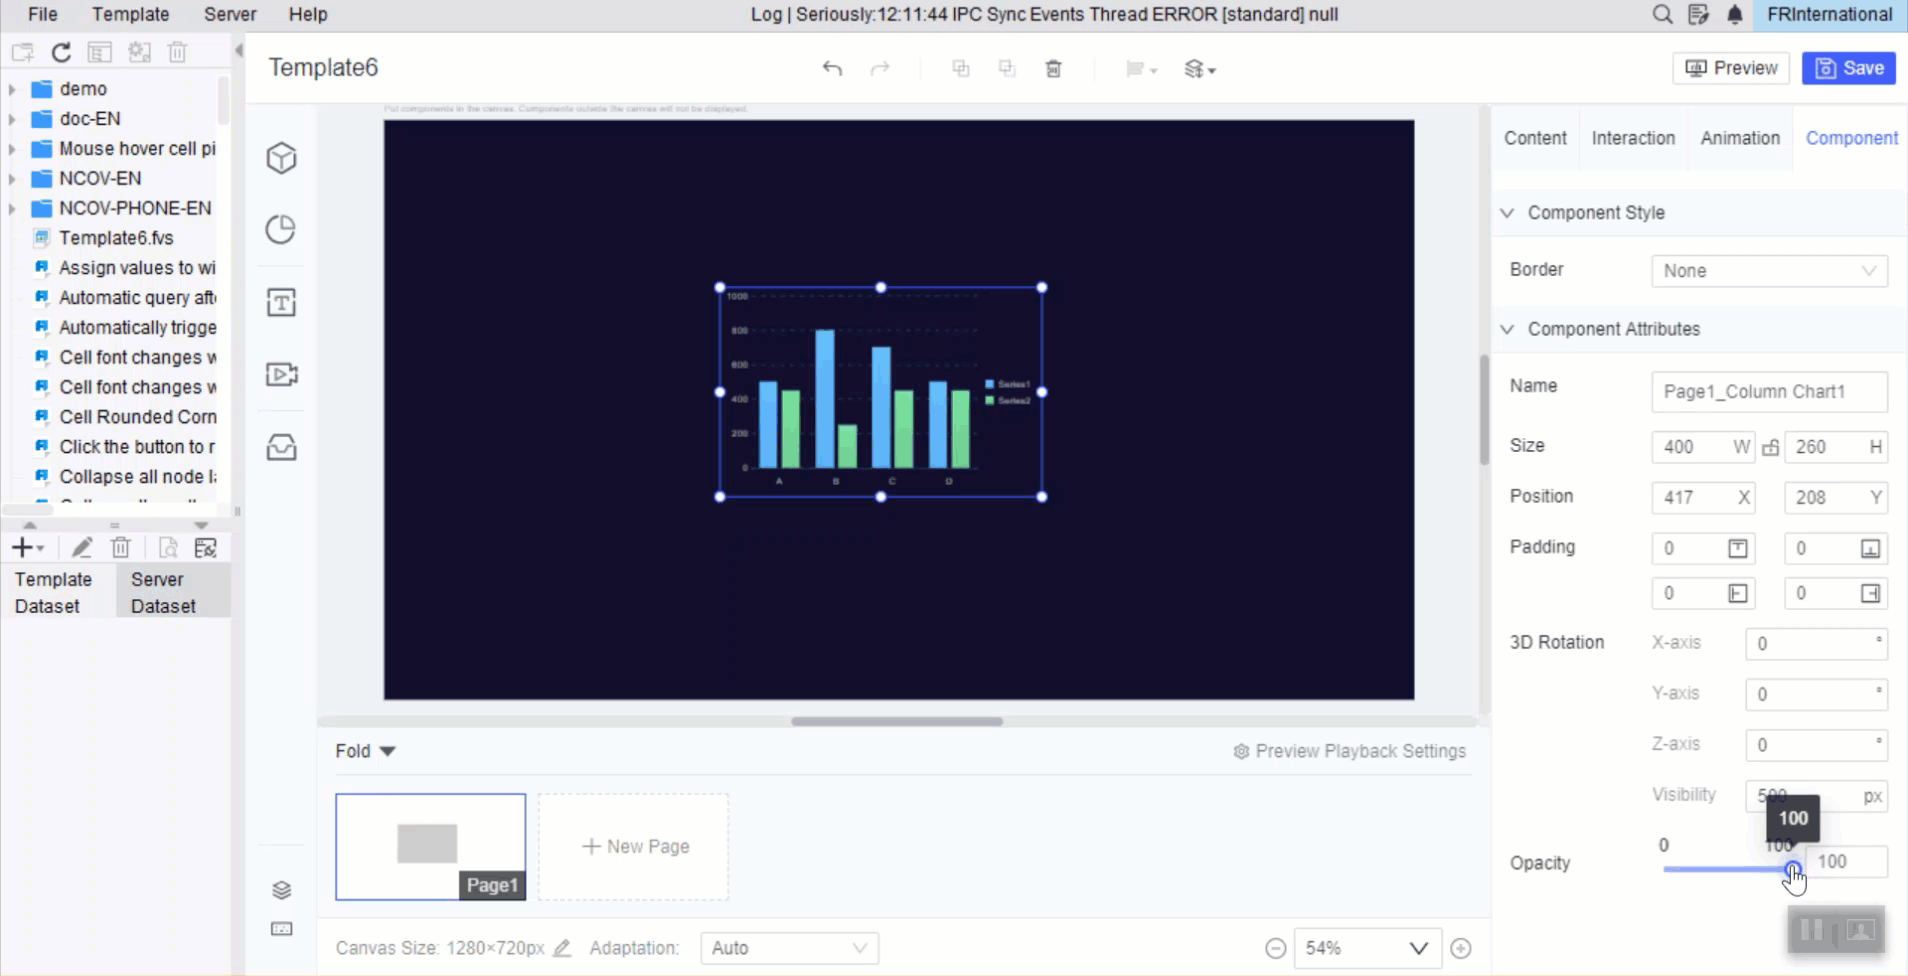Open the Server menu
This screenshot has height=976, width=1908.
(x=230, y=14)
